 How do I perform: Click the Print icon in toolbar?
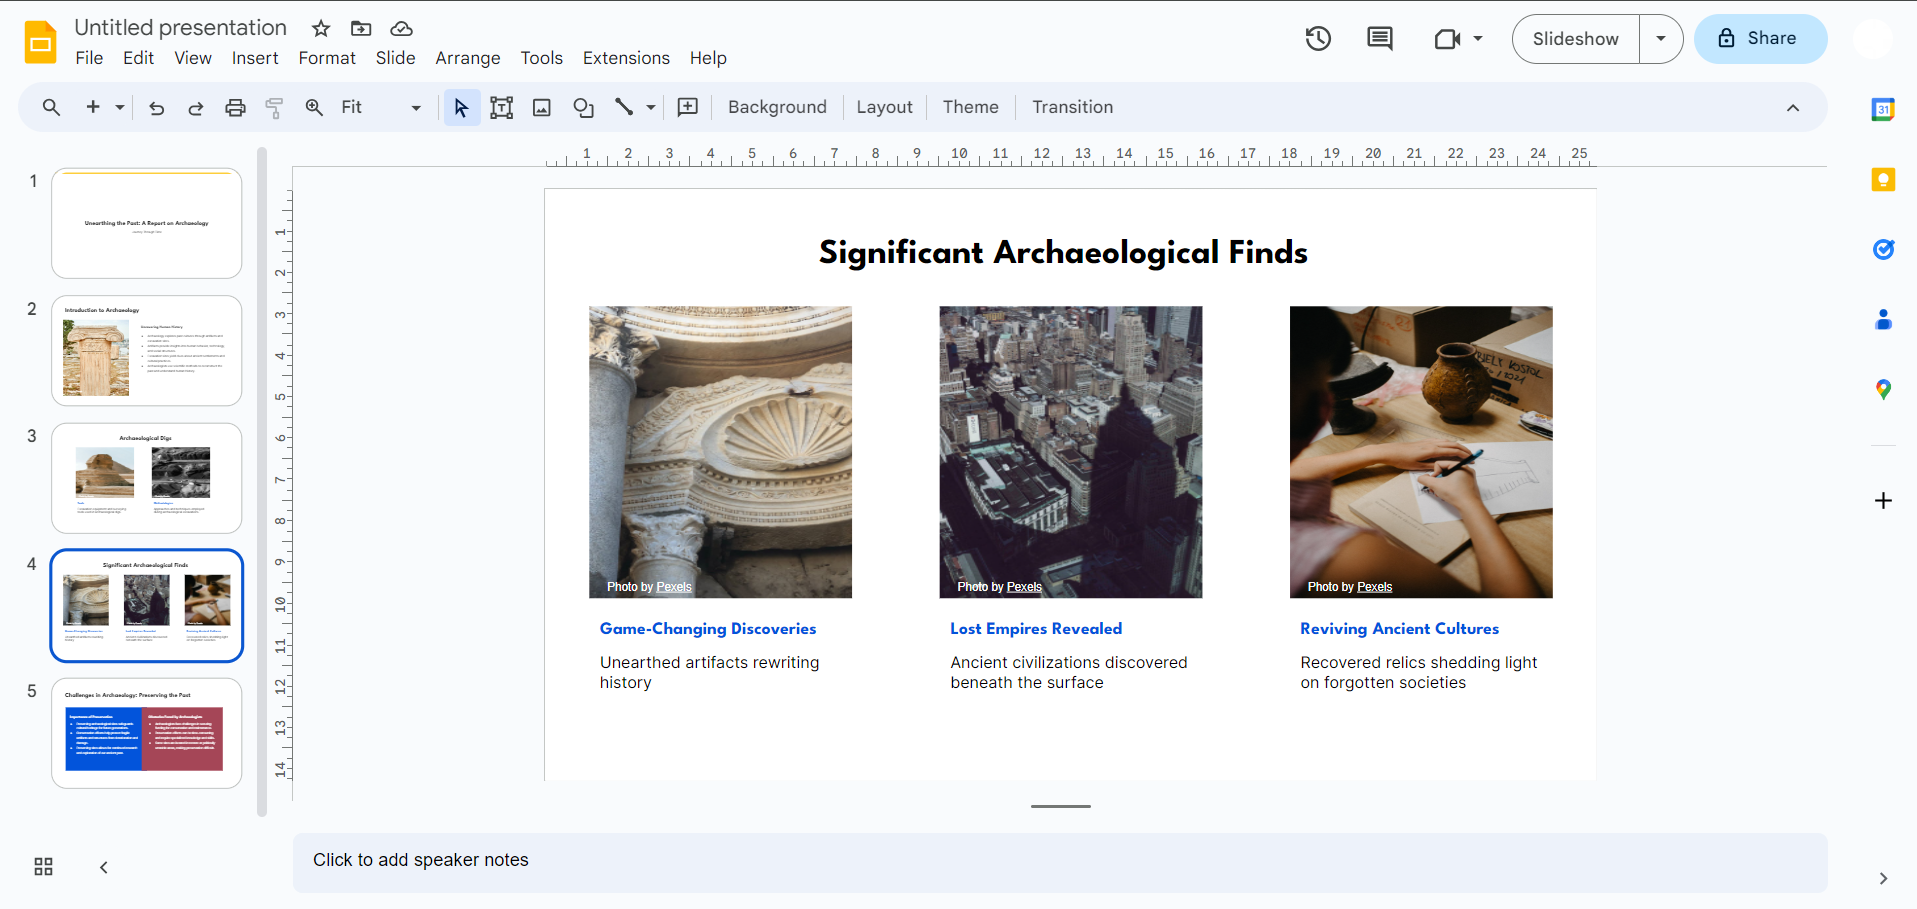[x=235, y=108]
